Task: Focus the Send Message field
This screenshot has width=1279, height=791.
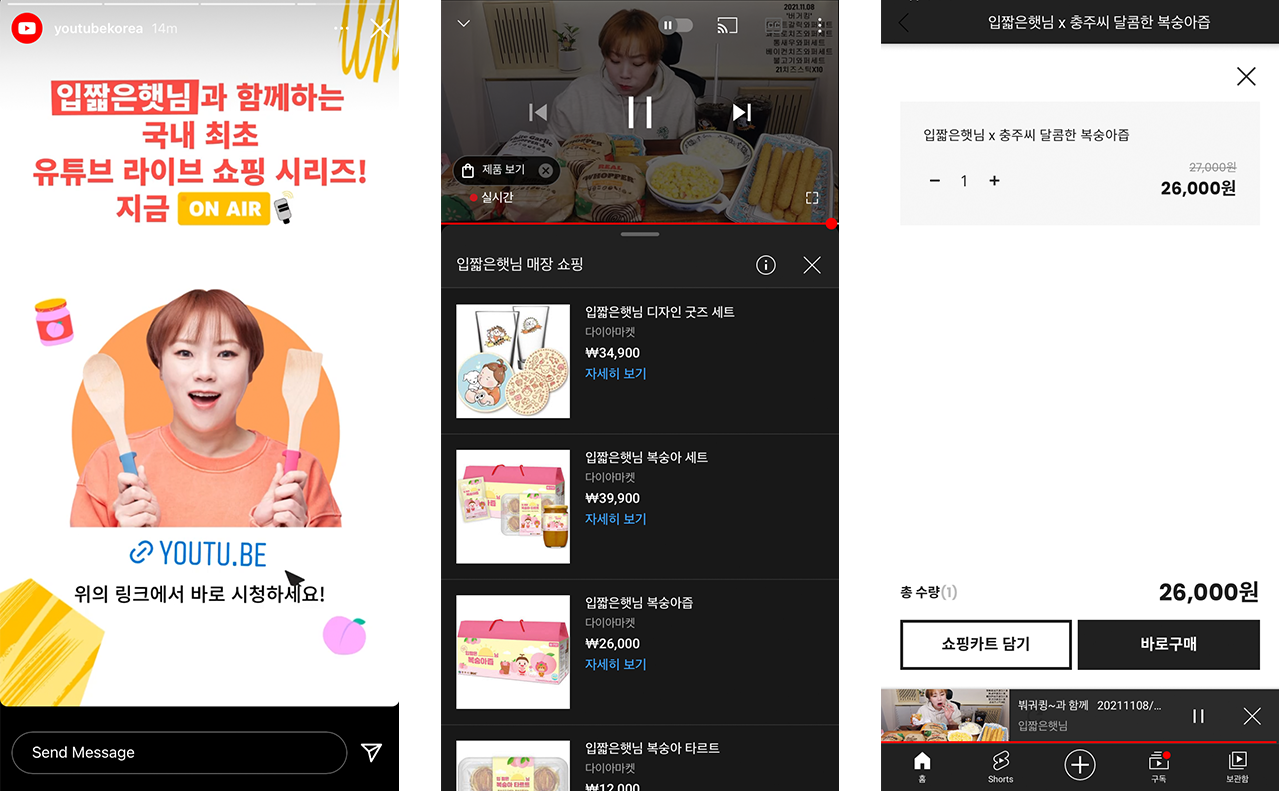Action: [179, 752]
